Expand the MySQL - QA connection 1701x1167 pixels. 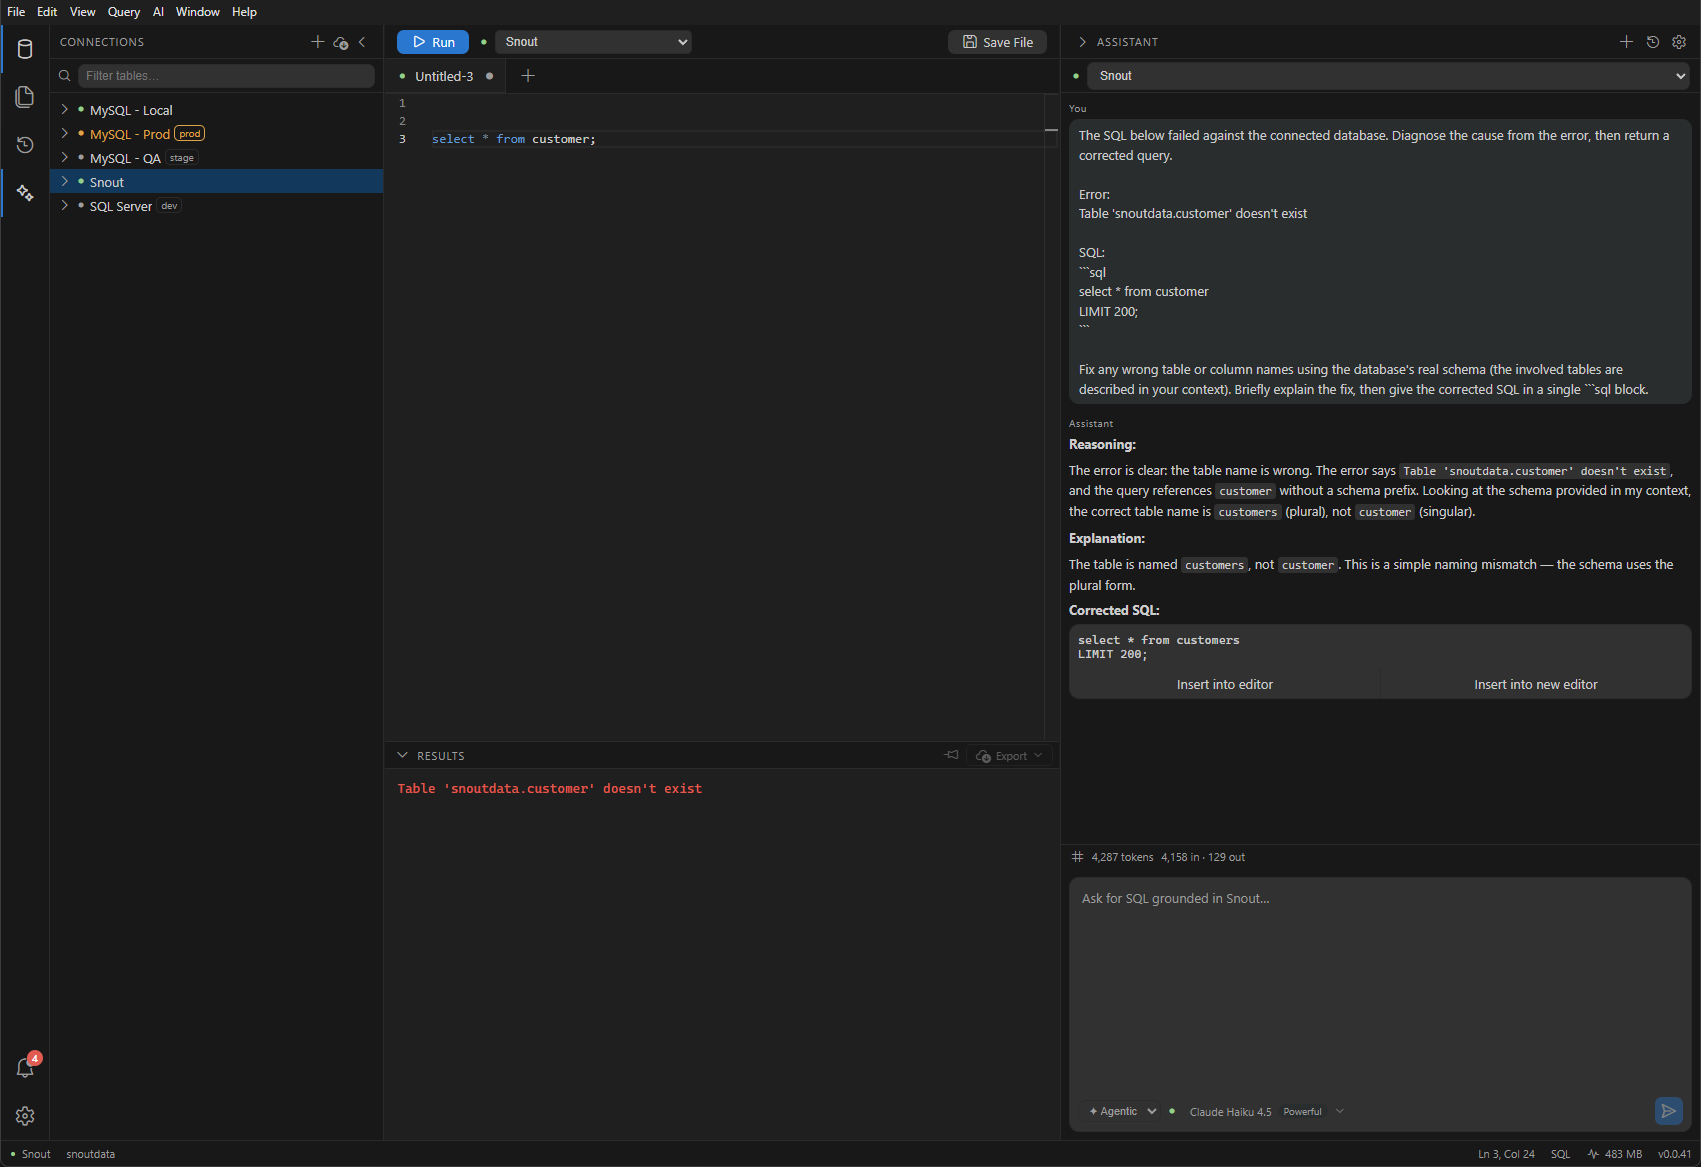[65, 158]
